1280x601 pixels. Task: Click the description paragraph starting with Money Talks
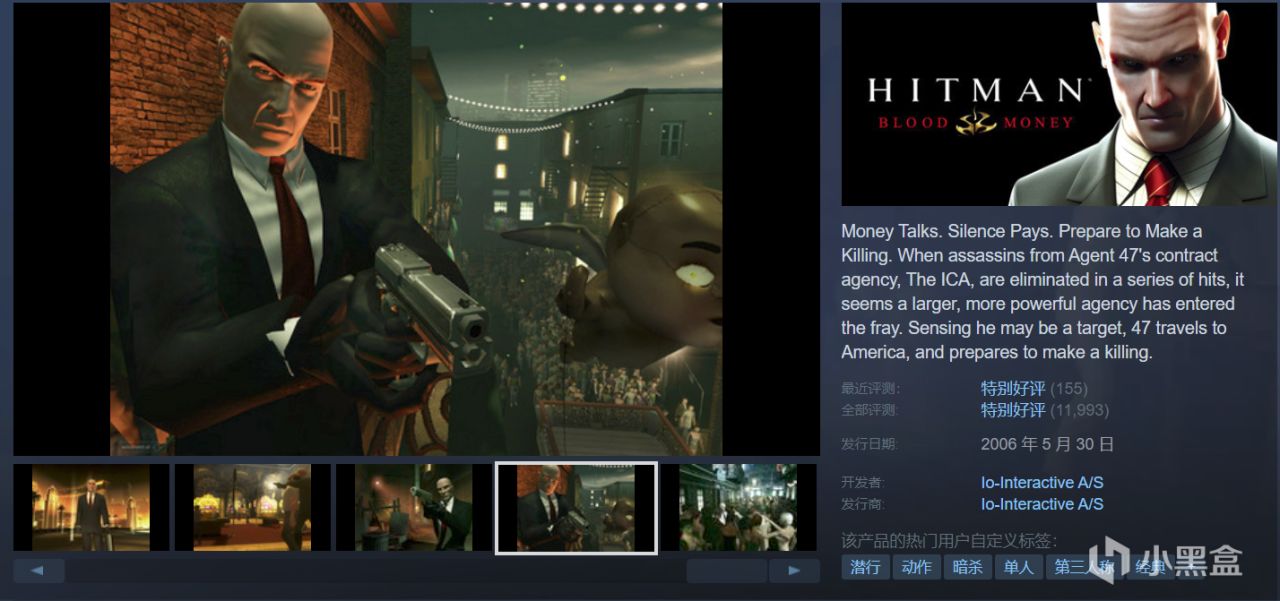pyautogui.click(x=1042, y=292)
